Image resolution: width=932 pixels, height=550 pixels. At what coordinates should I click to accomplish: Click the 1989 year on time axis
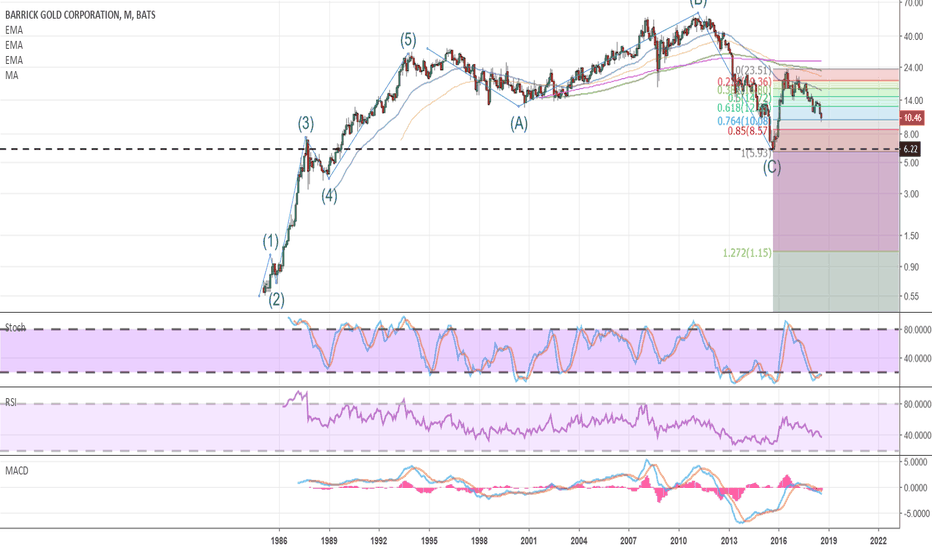[329, 540]
